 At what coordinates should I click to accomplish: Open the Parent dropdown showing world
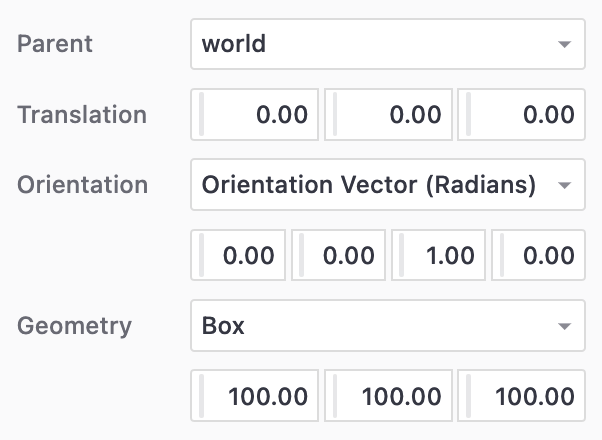[x=387, y=45]
